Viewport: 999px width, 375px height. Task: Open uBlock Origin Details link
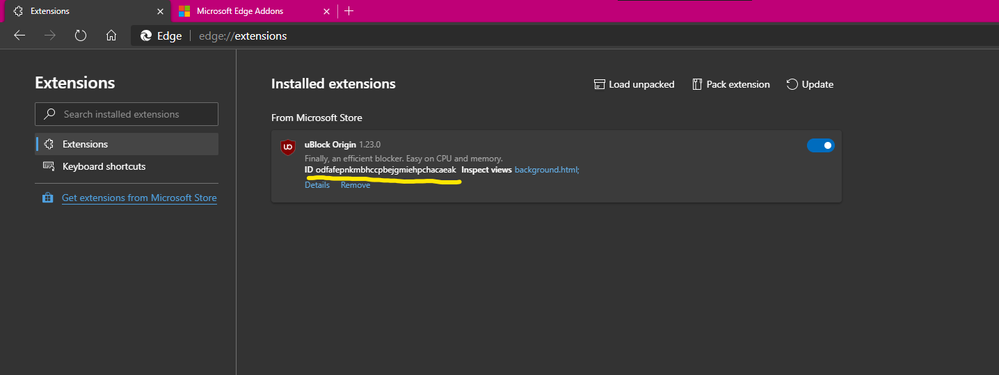[317, 185]
